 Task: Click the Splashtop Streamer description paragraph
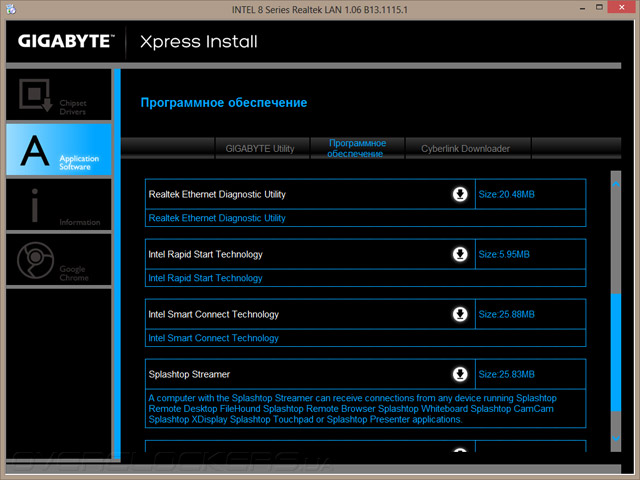tap(353, 409)
